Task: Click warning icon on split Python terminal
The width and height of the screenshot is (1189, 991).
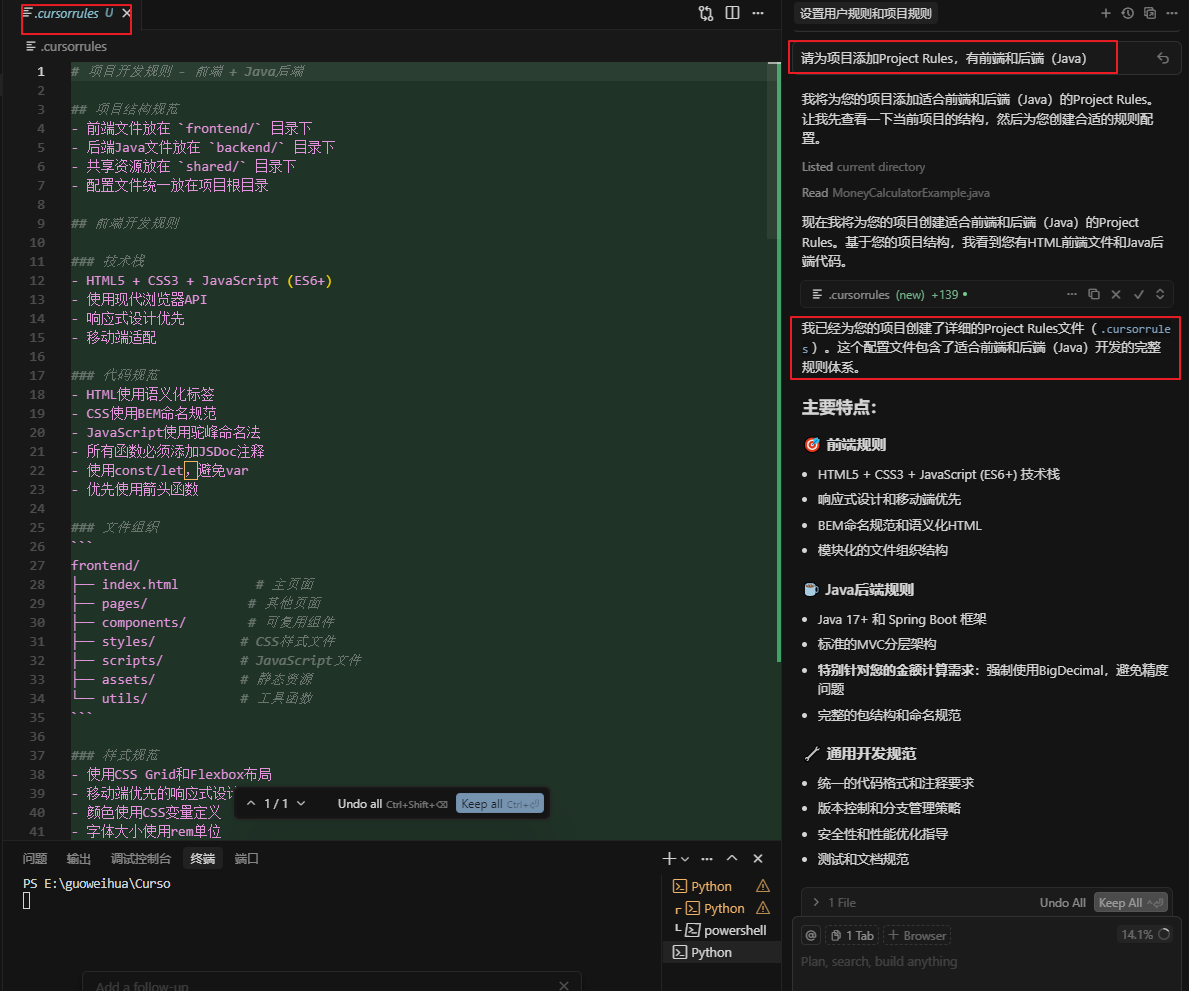Action: pyautogui.click(x=763, y=908)
